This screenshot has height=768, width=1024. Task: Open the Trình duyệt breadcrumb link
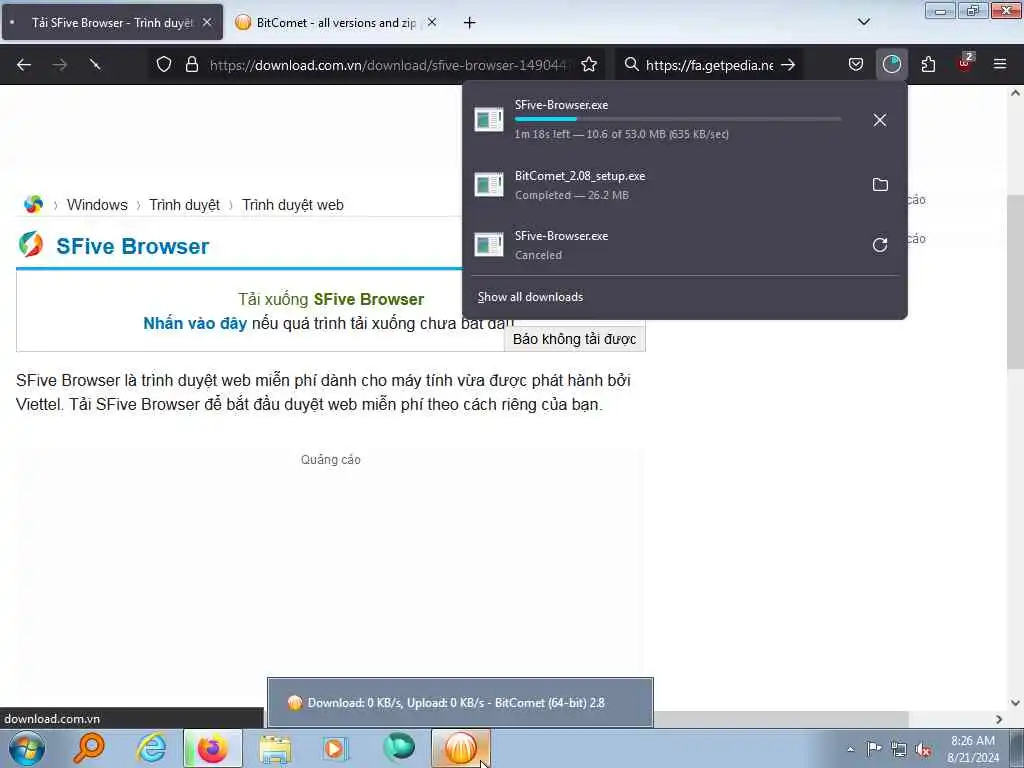click(184, 205)
